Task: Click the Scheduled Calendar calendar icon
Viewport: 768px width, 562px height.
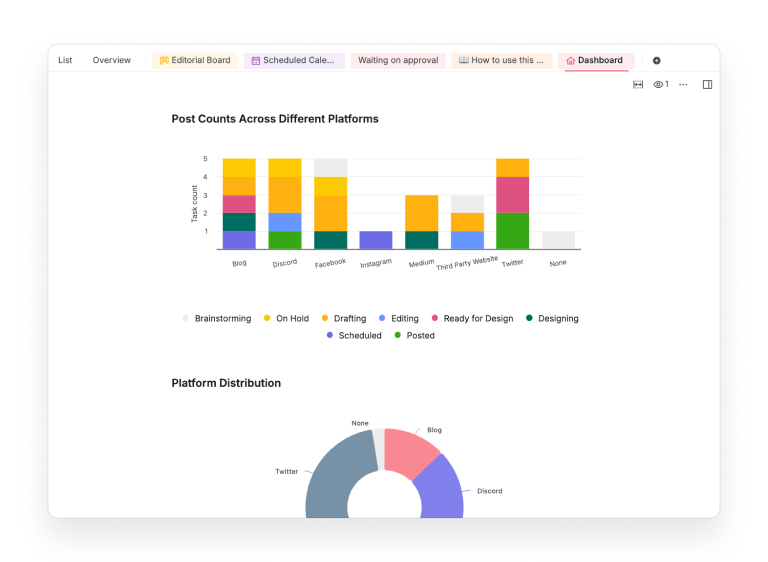Action: tap(256, 61)
